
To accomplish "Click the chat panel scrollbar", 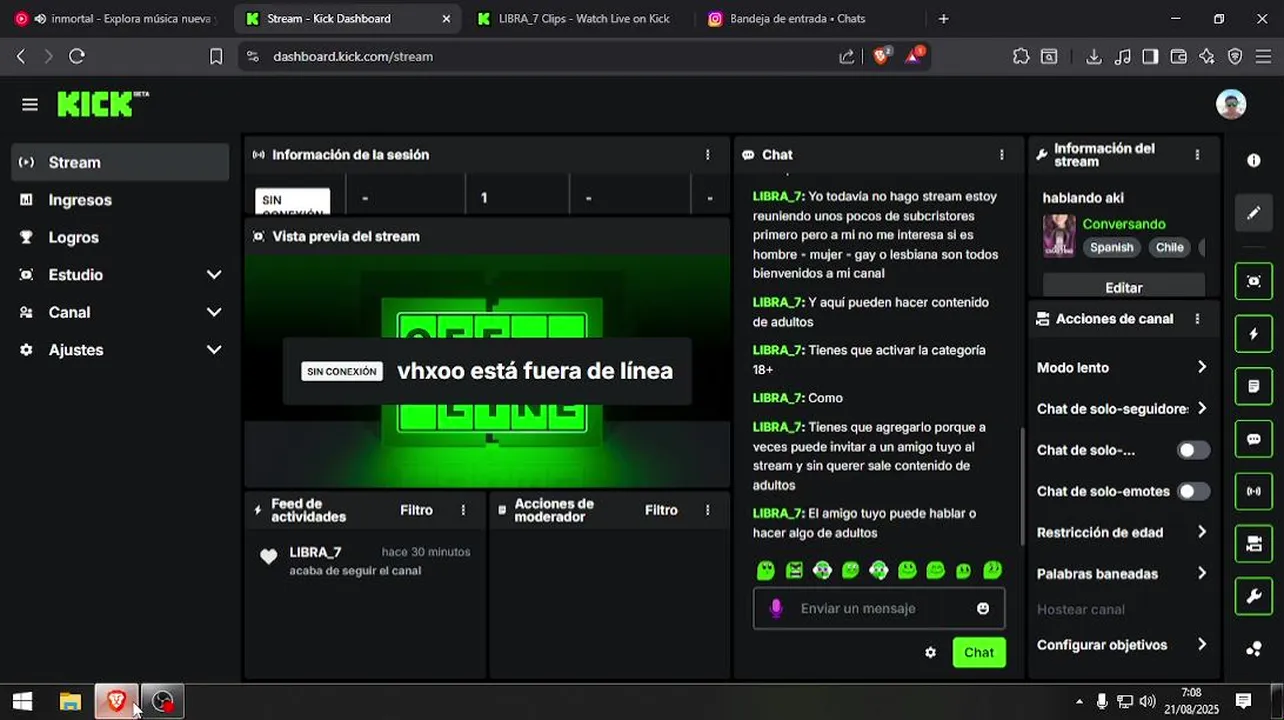I will pyautogui.click(x=1022, y=485).
